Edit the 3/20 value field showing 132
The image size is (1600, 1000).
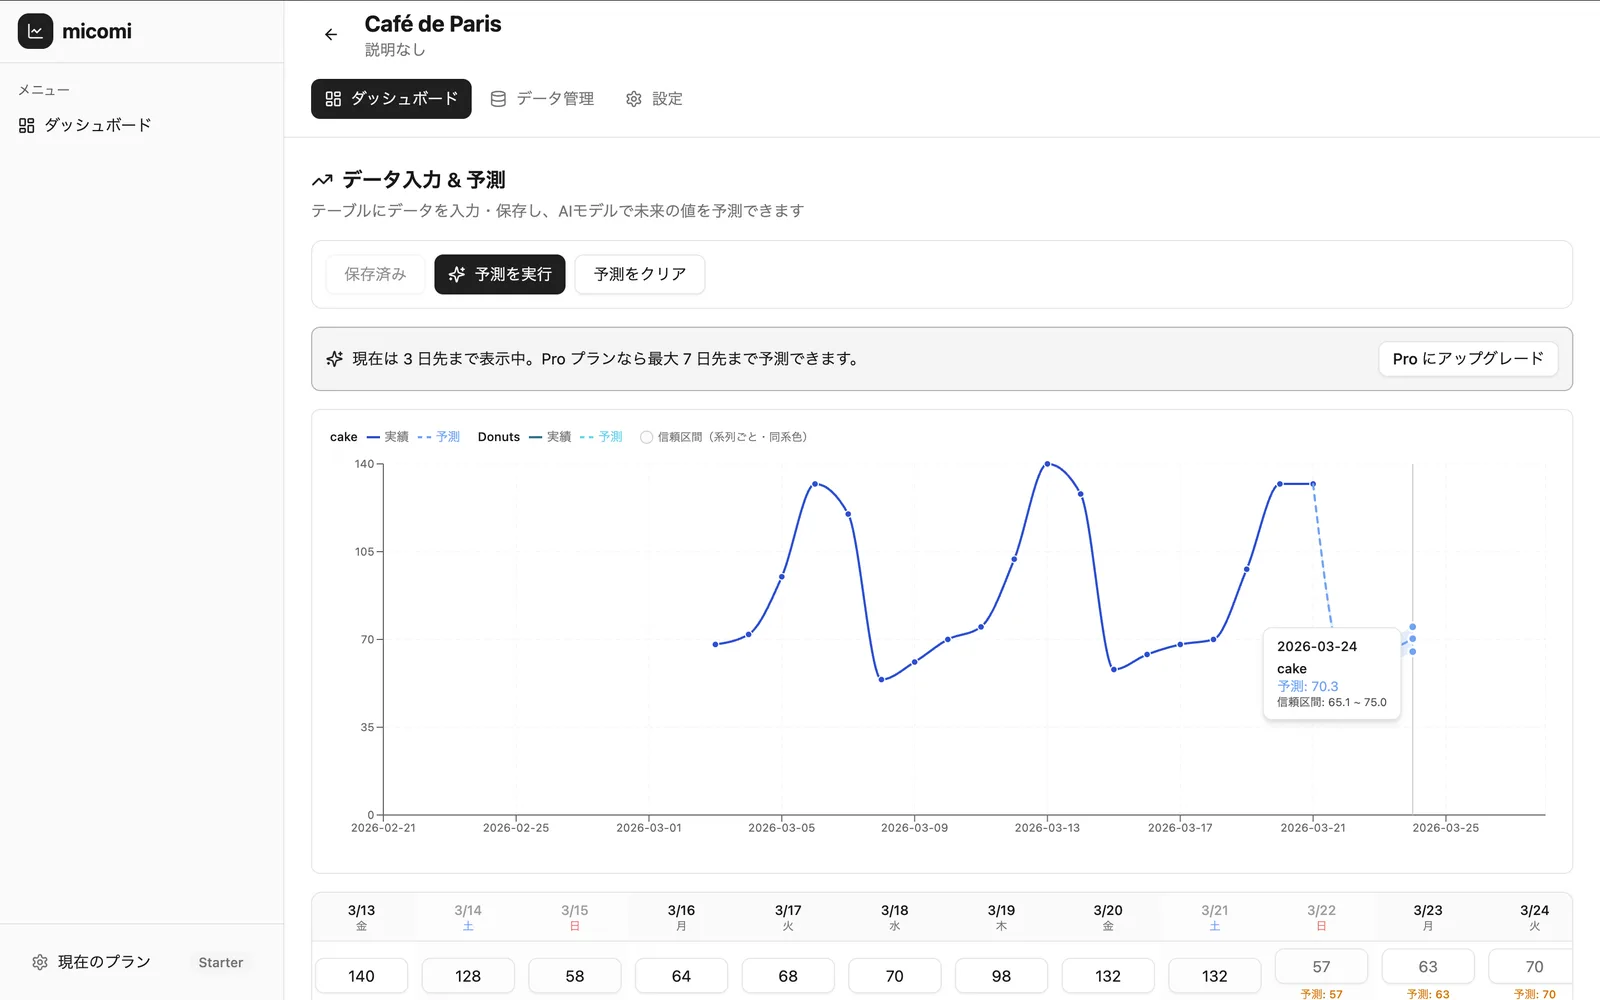(1108, 976)
